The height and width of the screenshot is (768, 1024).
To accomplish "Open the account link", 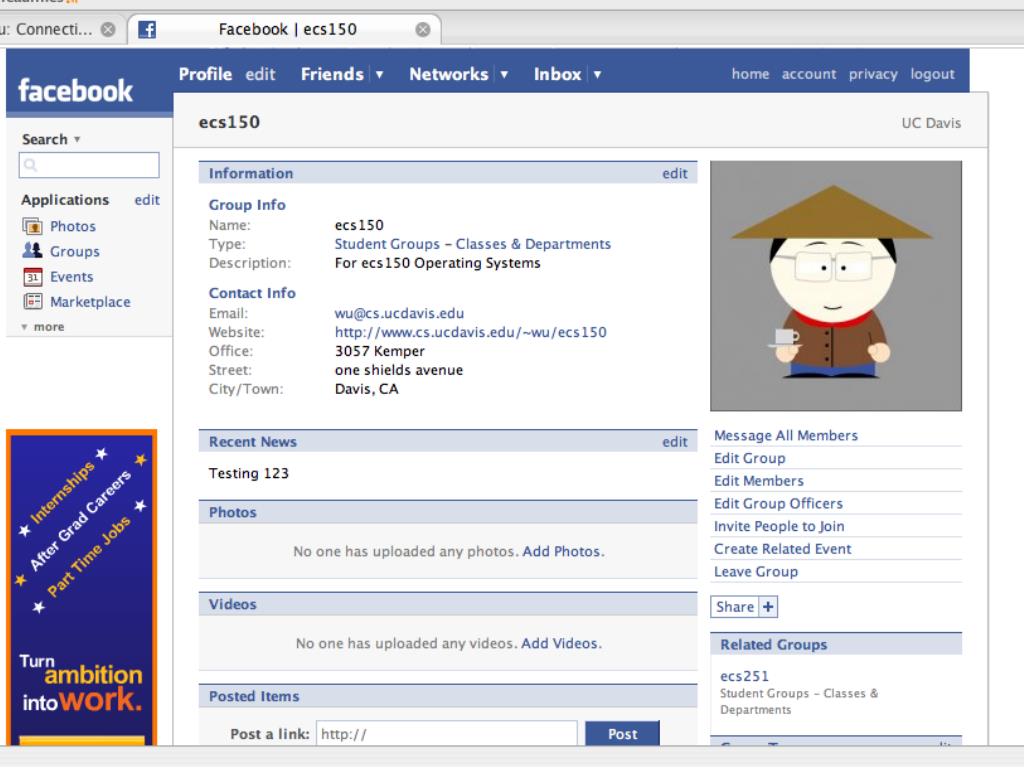I will point(808,74).
